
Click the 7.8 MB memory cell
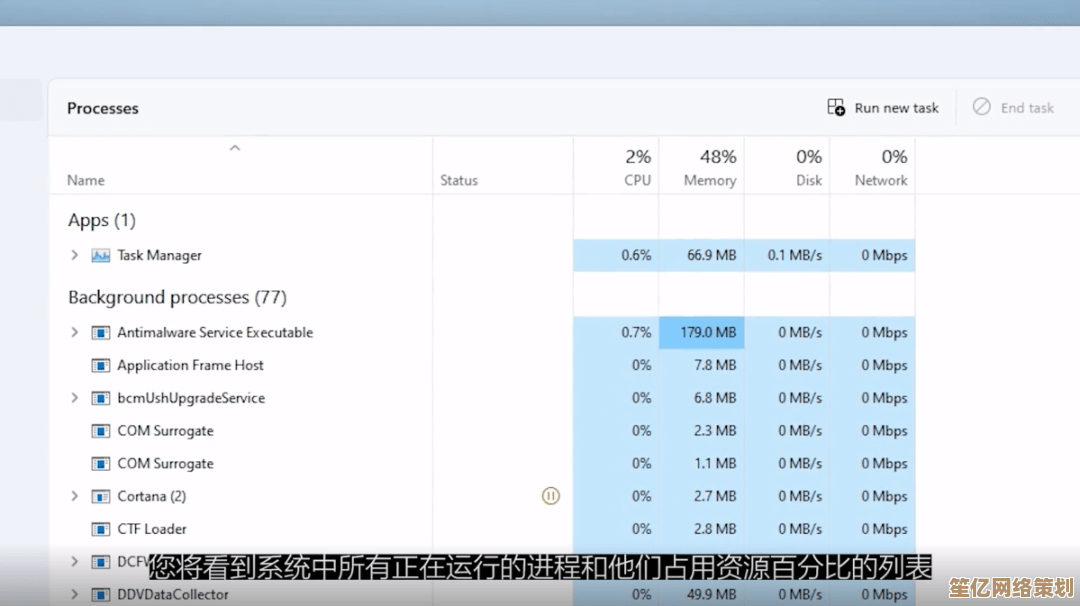click(x=702, y=366)
